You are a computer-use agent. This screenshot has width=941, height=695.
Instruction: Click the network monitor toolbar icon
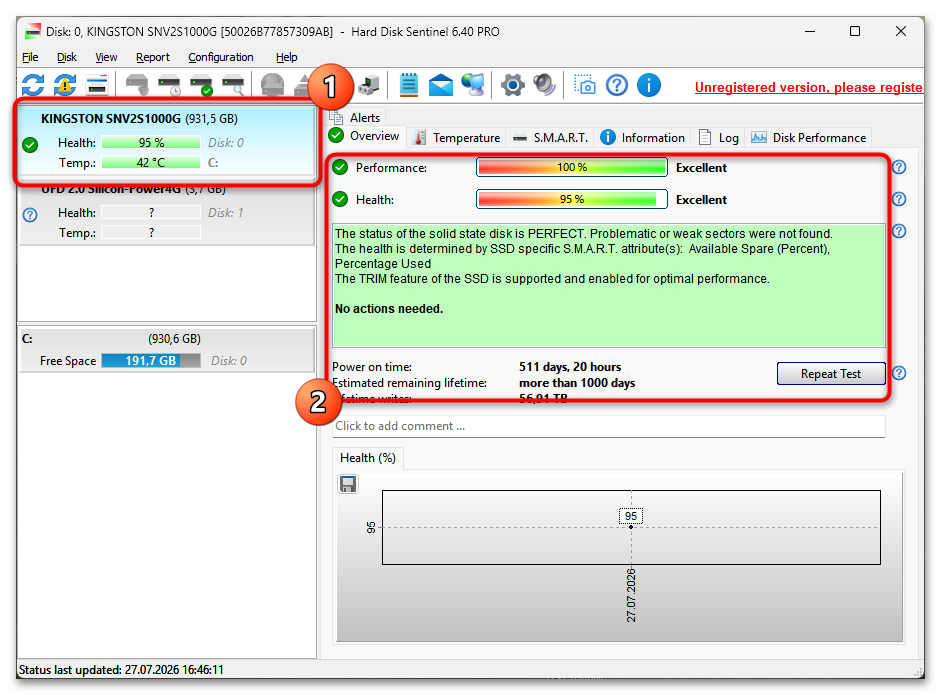(x=474, y=85)
